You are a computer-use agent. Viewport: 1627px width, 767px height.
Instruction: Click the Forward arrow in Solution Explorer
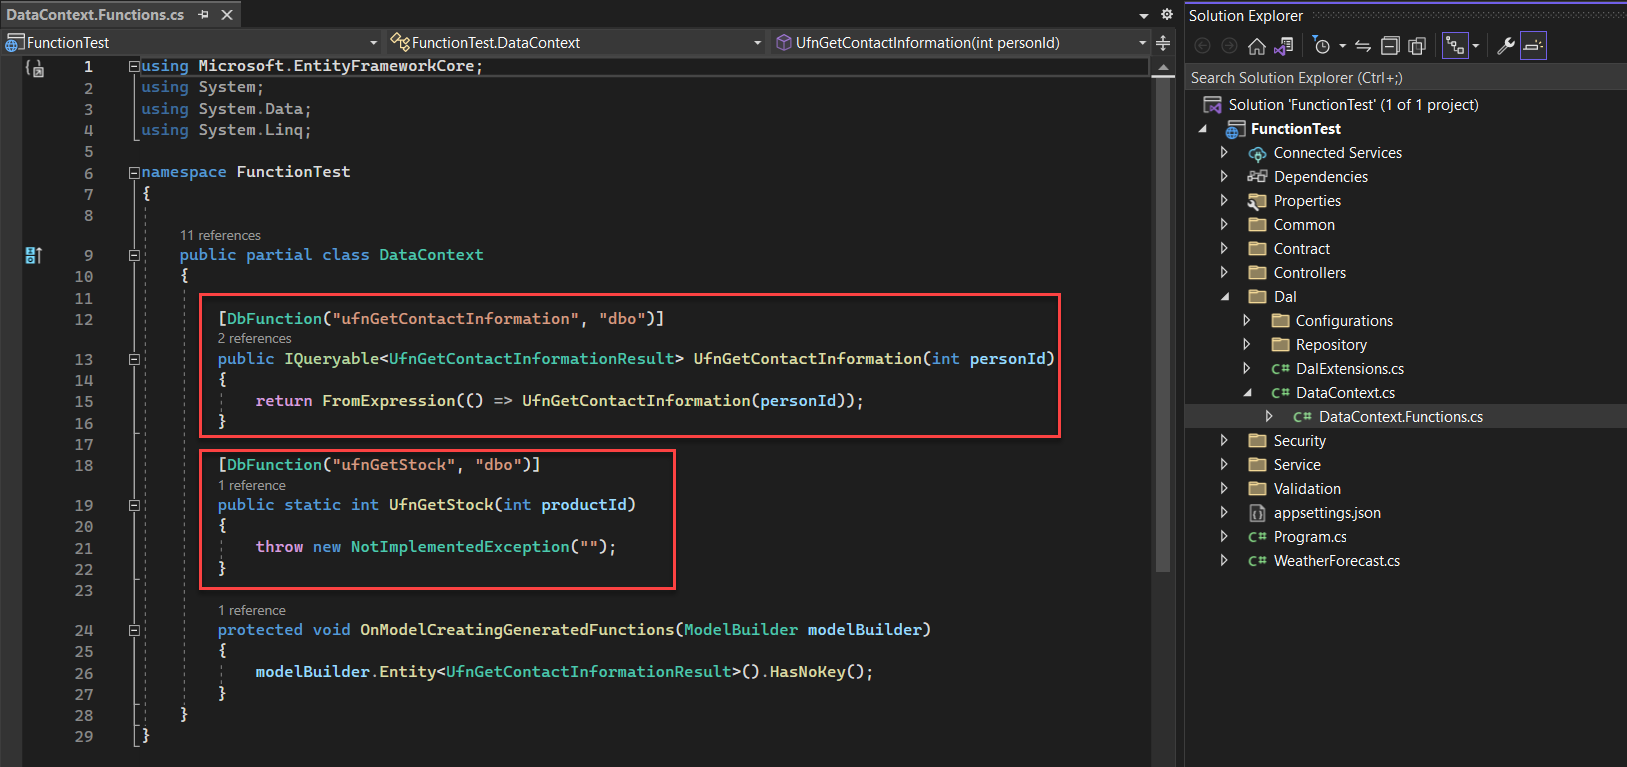[x=1230, y=46]
